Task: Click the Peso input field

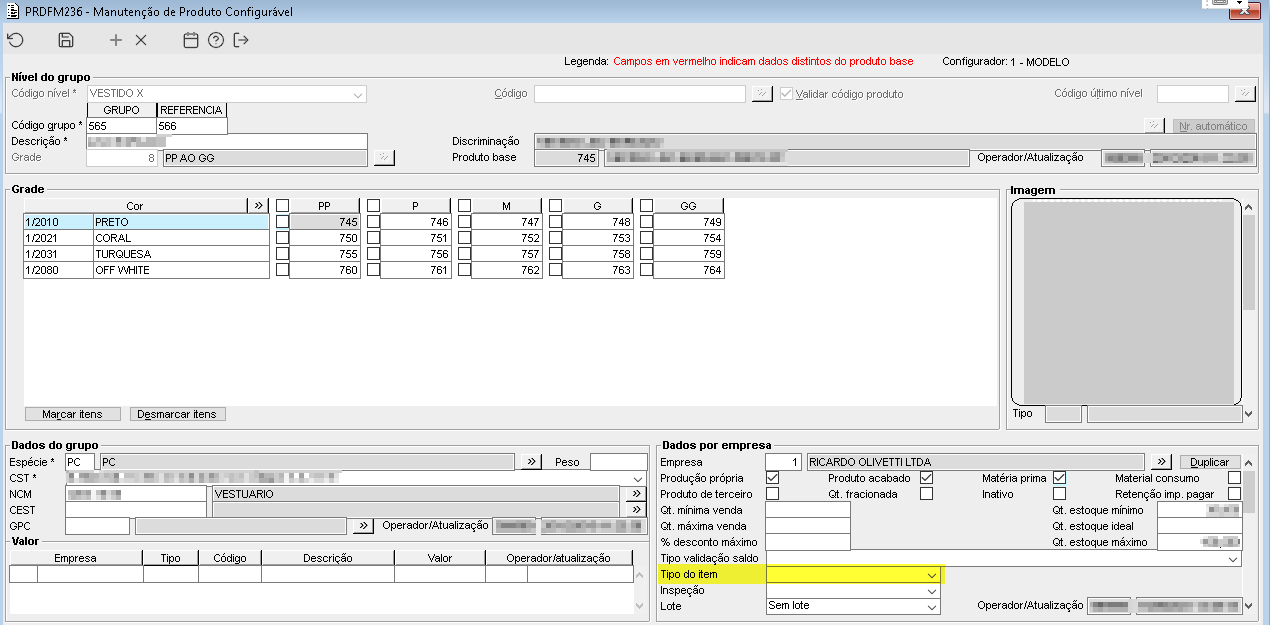Action: [618, 462]
